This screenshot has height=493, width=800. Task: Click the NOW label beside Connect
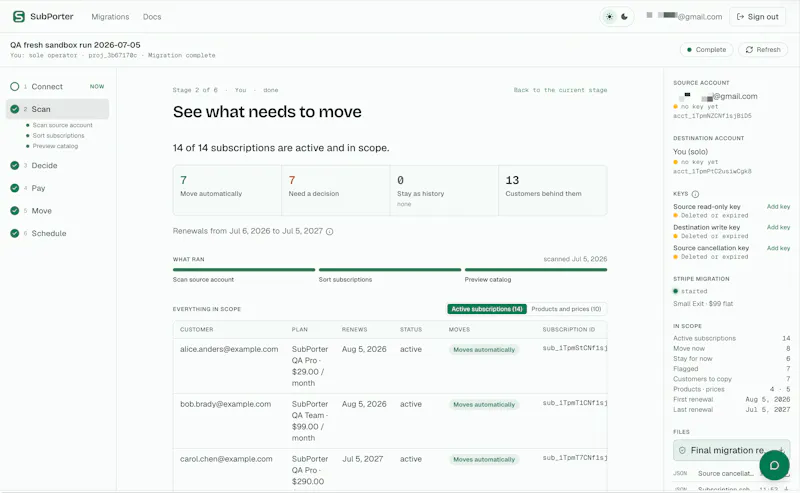point(96,87)
